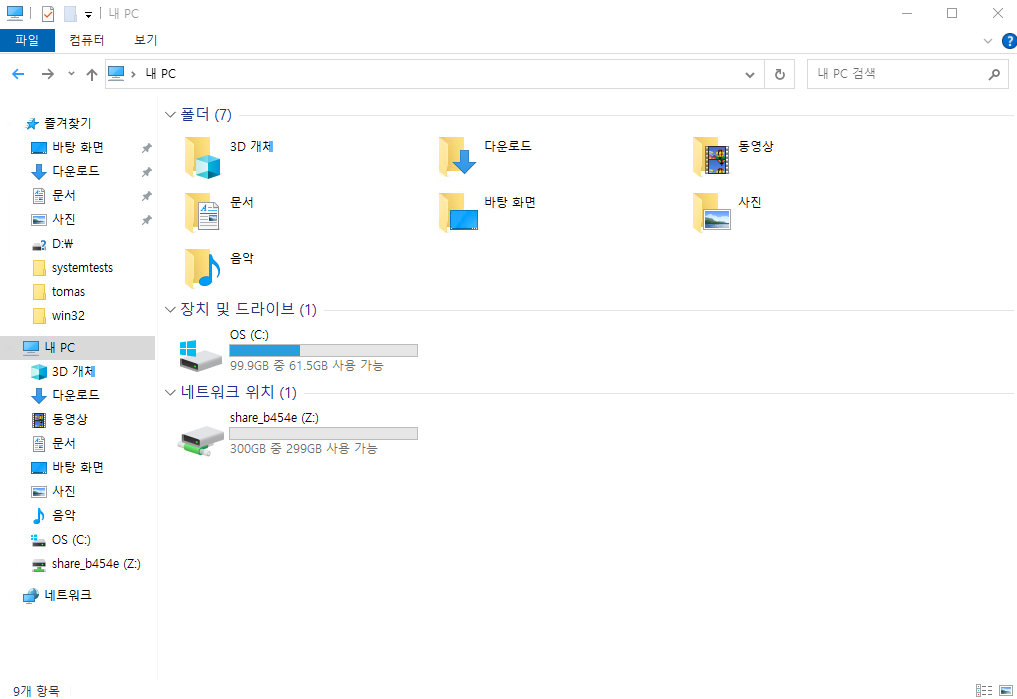The height and width of the screenshot is (699, 1017).
Task: Refresh the 내 PC view
Action: pos(780,75)
